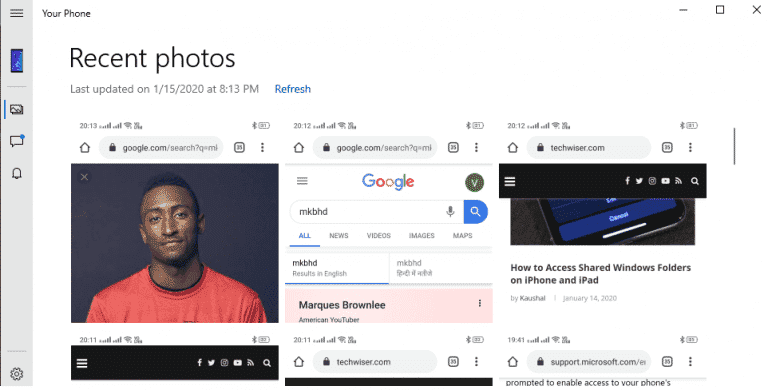Open the Photos section in sidebar
The width and height of the screenshot is (768, 390).
(x=17, y=109)
